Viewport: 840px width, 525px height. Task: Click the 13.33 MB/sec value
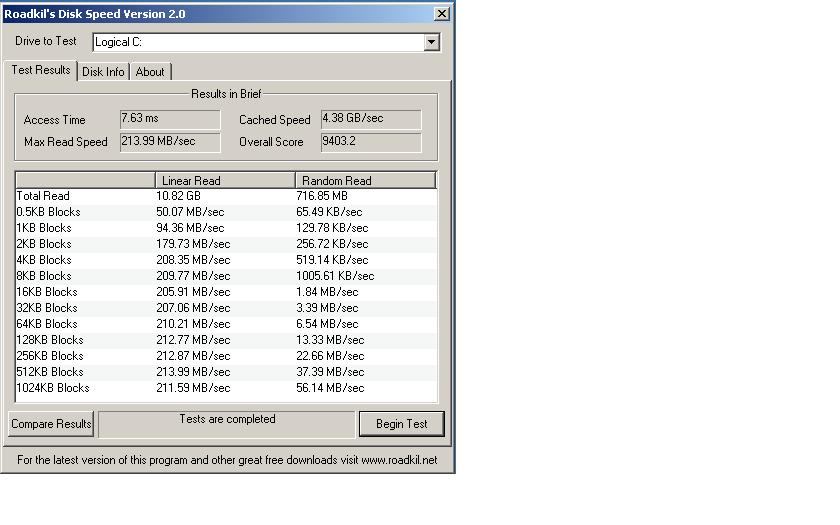click(330, 340)
